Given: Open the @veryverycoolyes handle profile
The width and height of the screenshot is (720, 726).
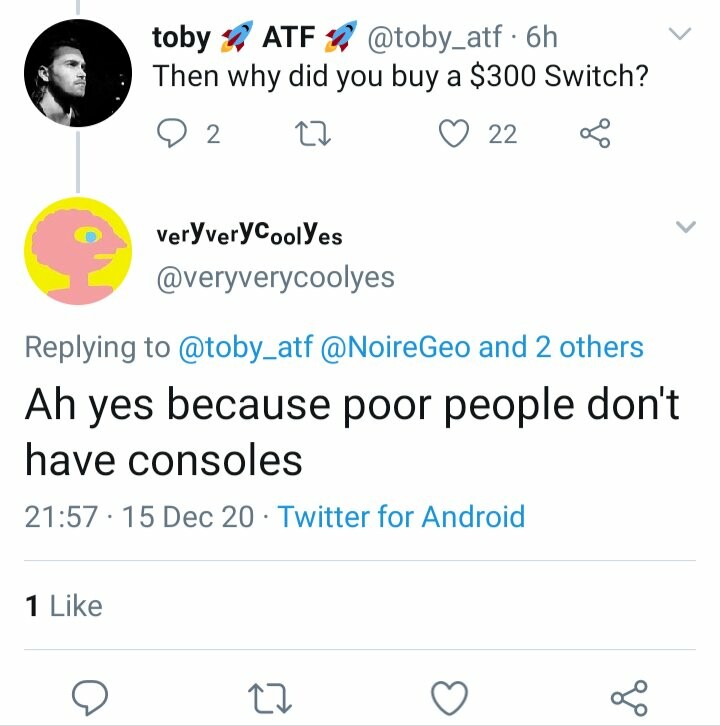Looking at the screenshot, I should pos(274,277).
